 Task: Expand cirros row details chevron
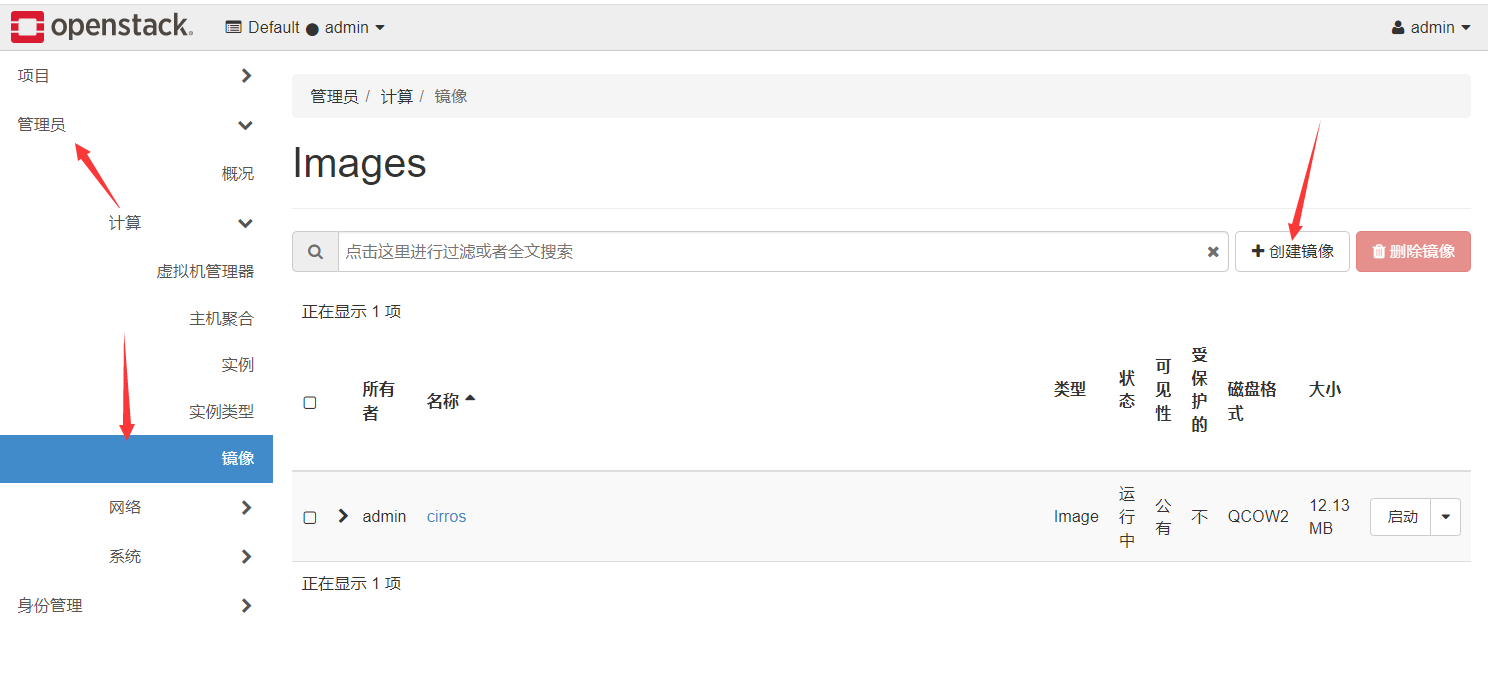[343, 516]
